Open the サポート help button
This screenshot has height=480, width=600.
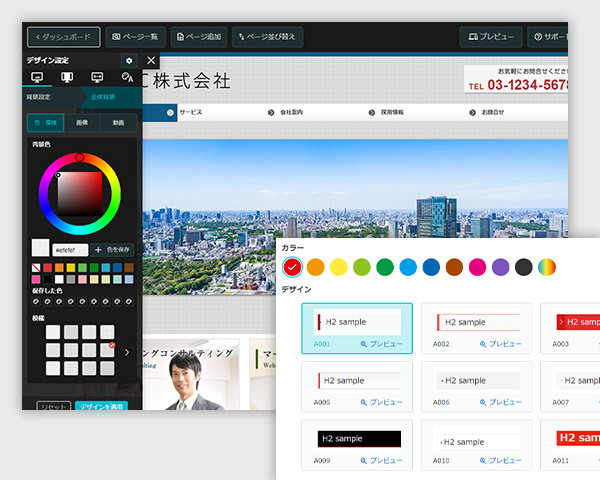[548, 37]
